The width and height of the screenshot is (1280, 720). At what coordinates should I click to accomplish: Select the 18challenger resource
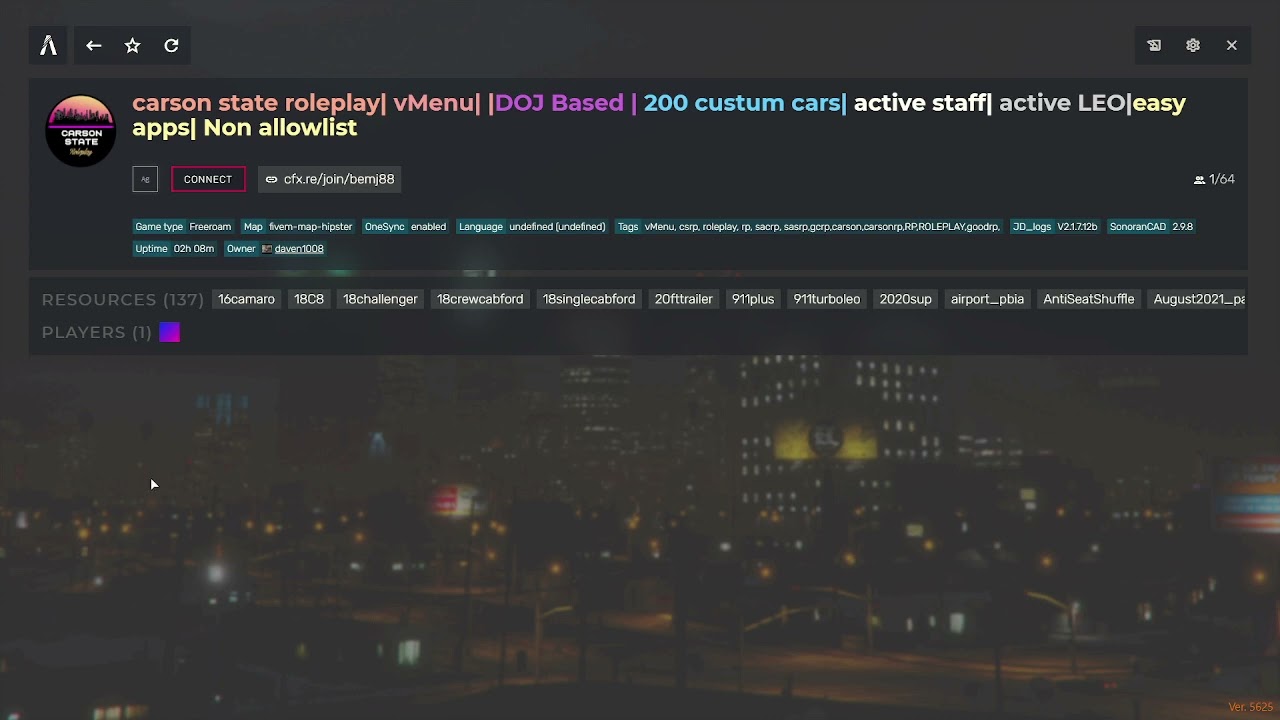click(x=380, y=299)
